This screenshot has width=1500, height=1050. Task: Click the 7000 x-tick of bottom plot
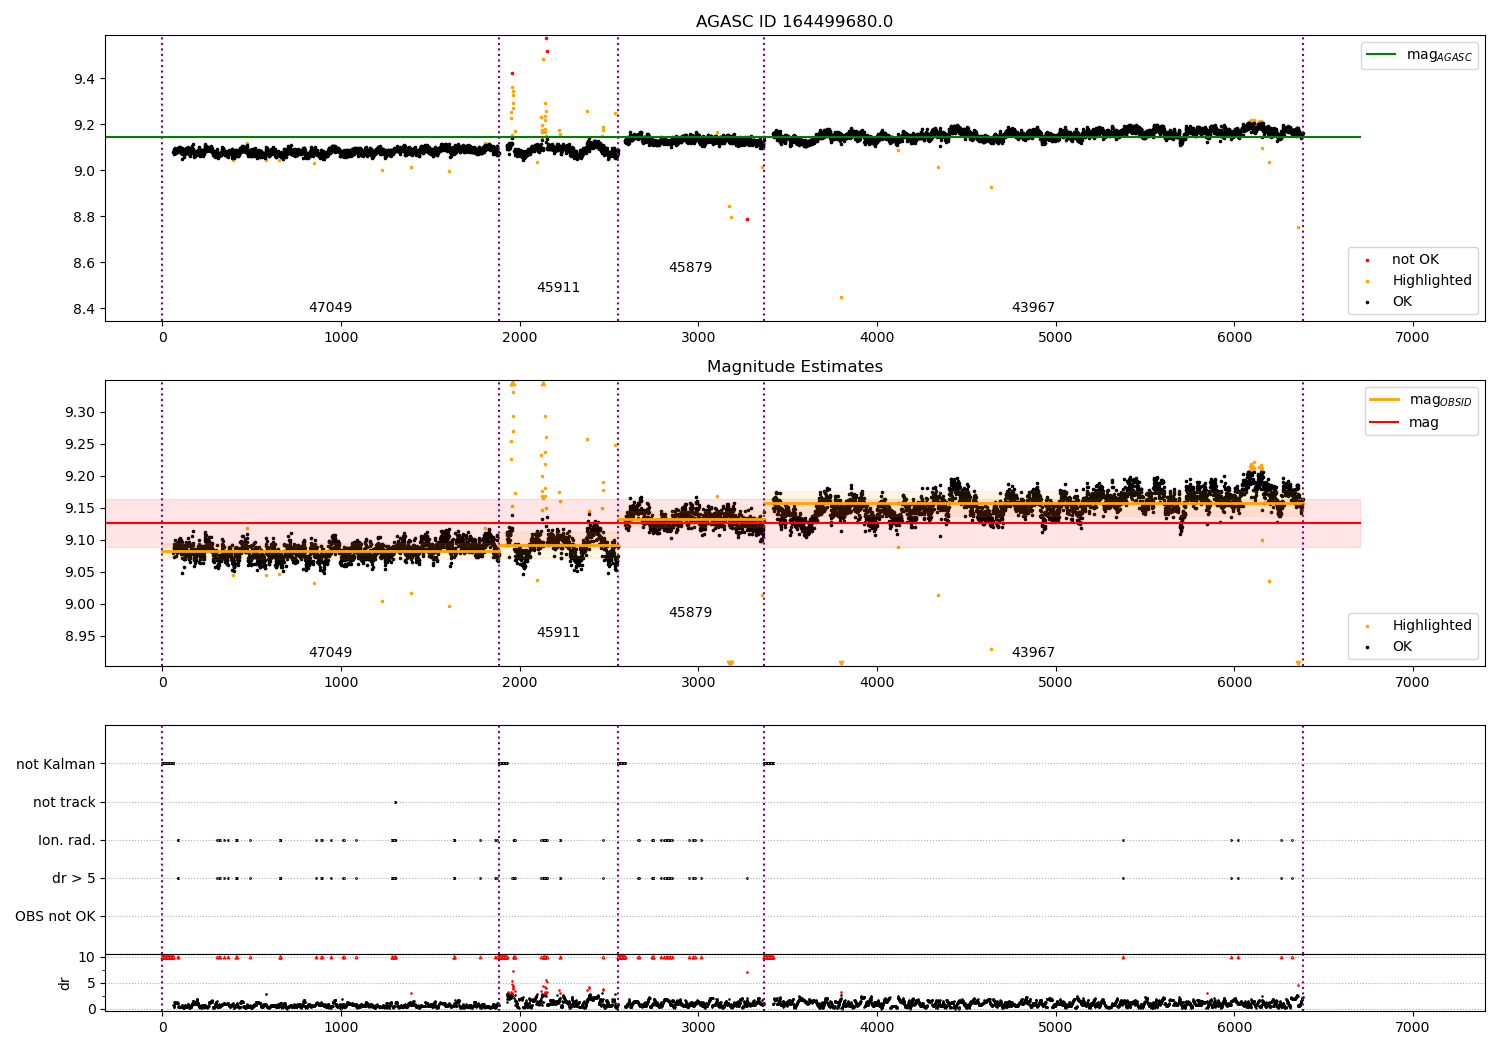pyautogui.click(x=1412, y=1028)
